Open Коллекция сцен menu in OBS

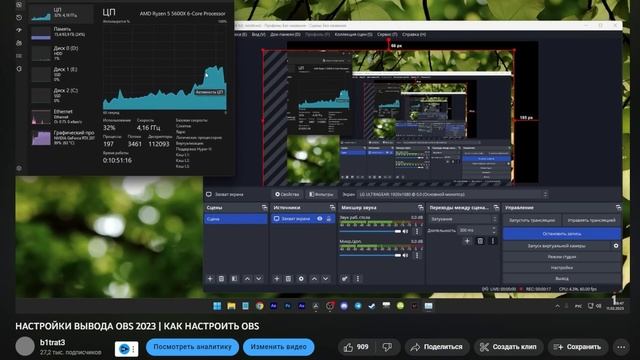pyautogui.click(x=353, y=35)
